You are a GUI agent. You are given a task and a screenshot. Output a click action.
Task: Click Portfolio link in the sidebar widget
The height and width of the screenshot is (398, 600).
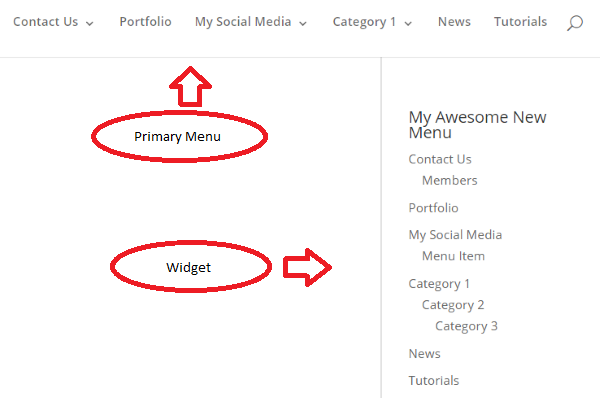pos(434,208)
